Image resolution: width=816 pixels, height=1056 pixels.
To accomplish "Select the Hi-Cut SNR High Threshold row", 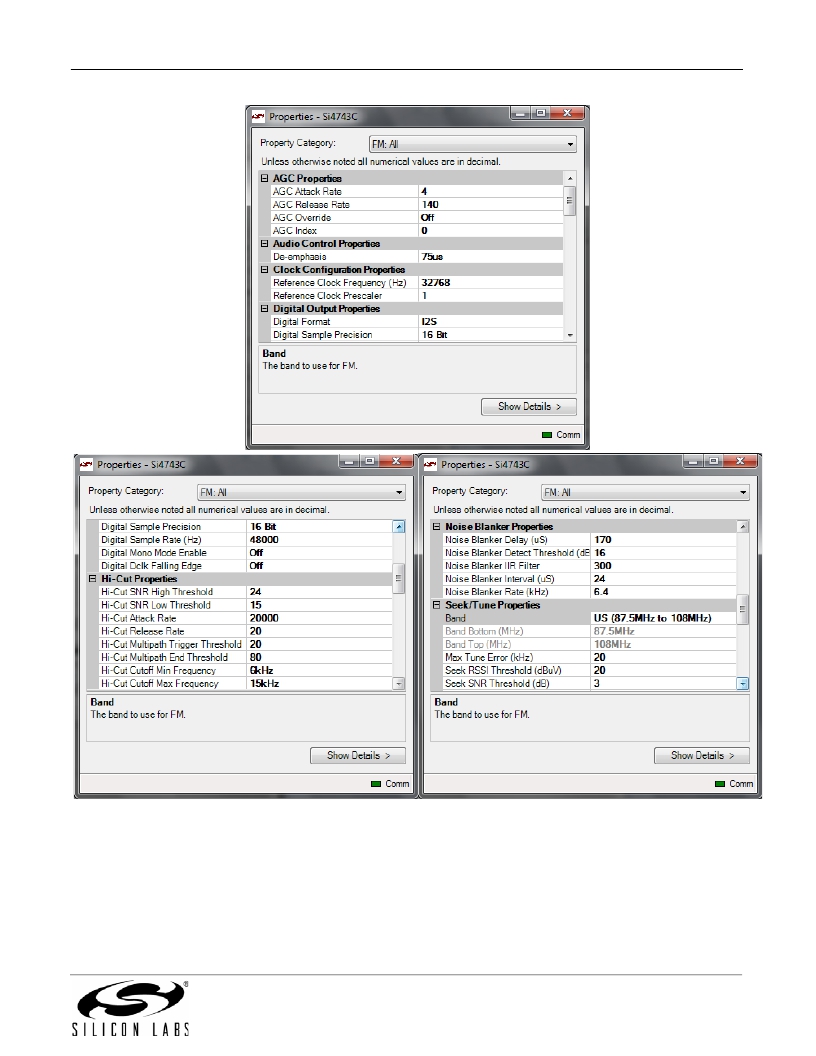I will click(x=245, y=592).
